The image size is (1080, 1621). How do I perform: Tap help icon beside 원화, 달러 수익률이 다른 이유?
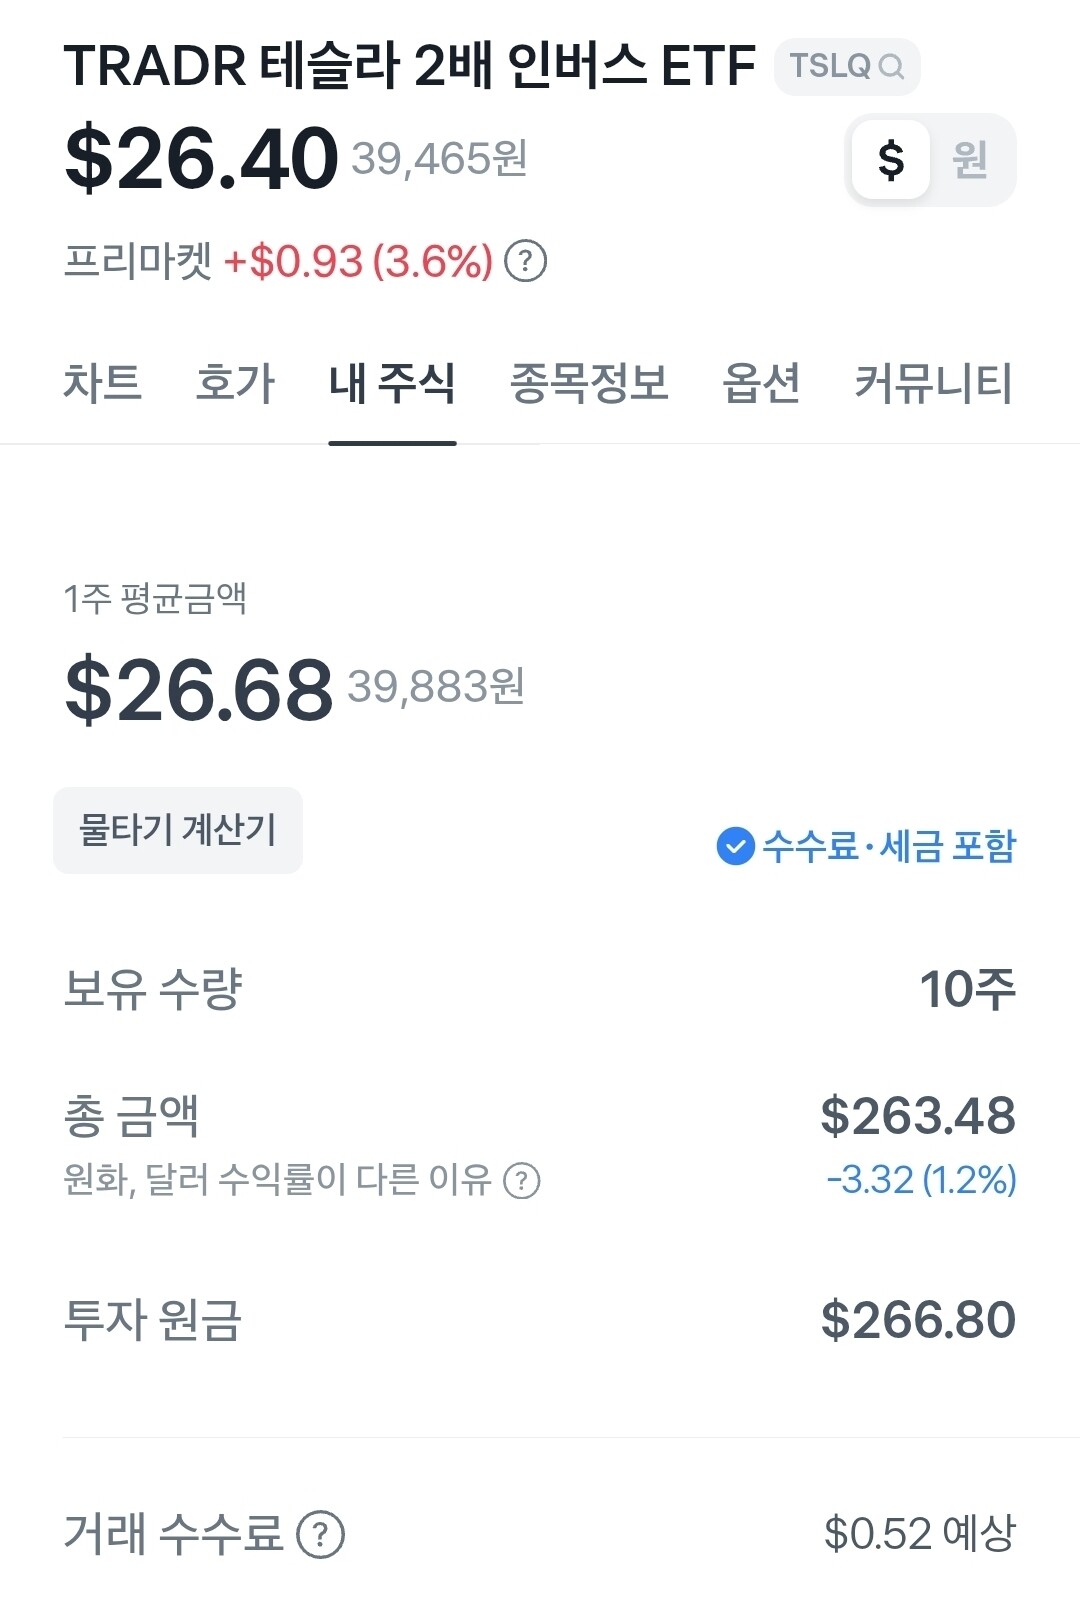pos(521,1181)
